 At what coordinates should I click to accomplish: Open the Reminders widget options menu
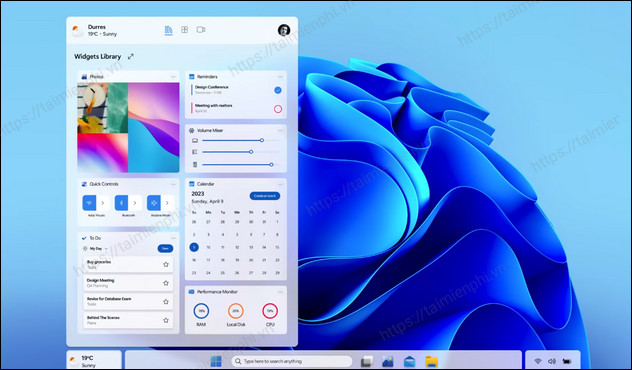pos(280,77)
